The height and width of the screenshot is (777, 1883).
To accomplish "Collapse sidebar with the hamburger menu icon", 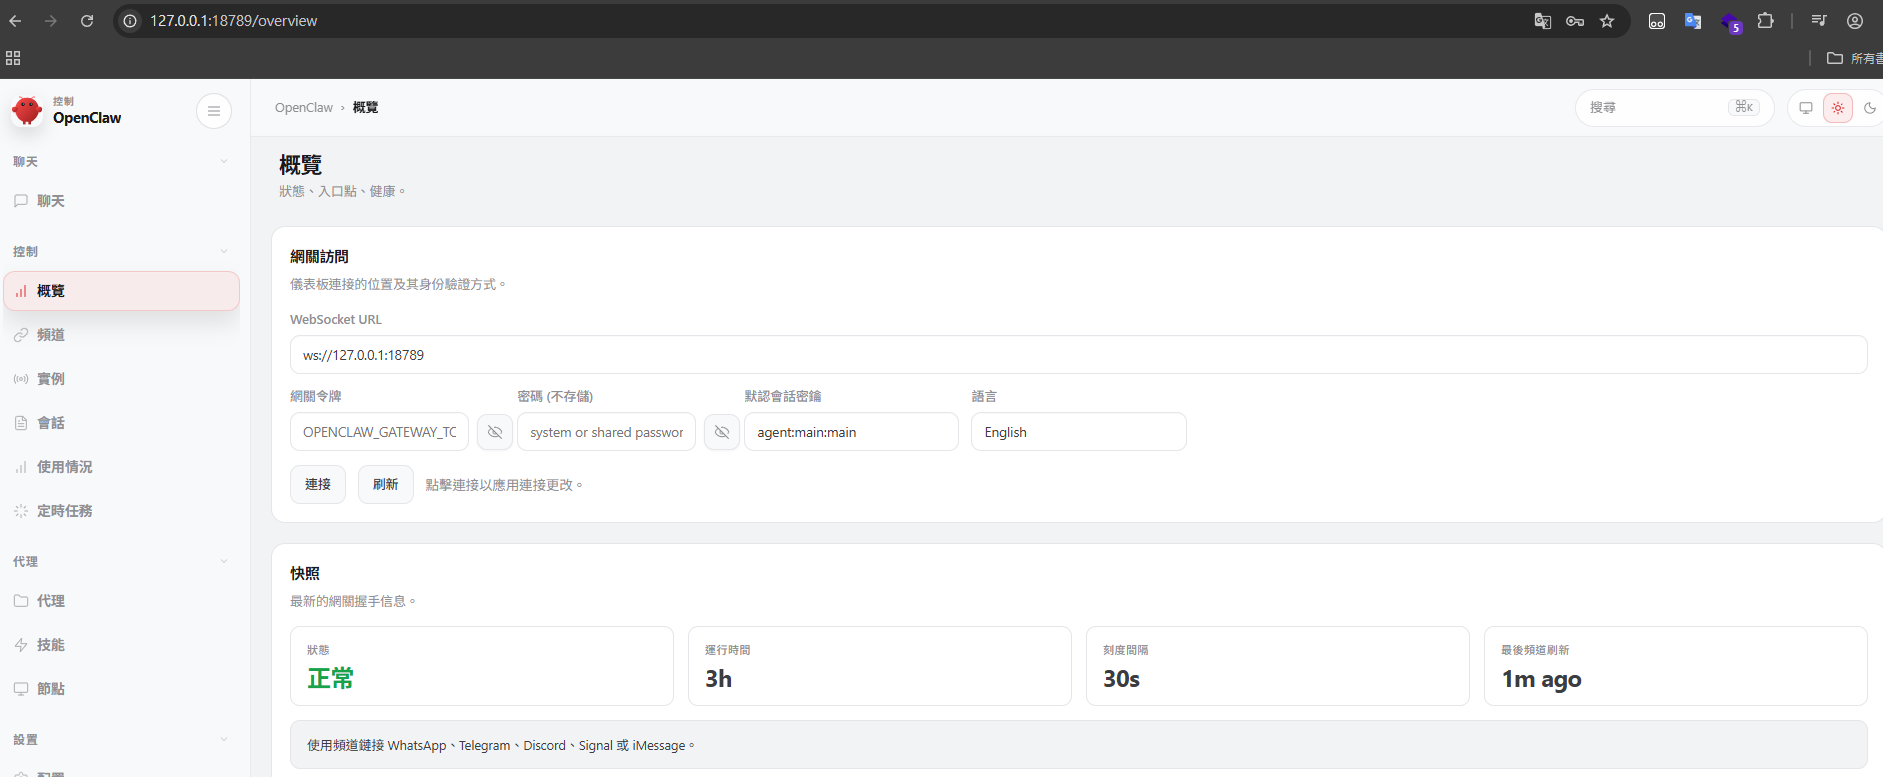I will 213,111.
